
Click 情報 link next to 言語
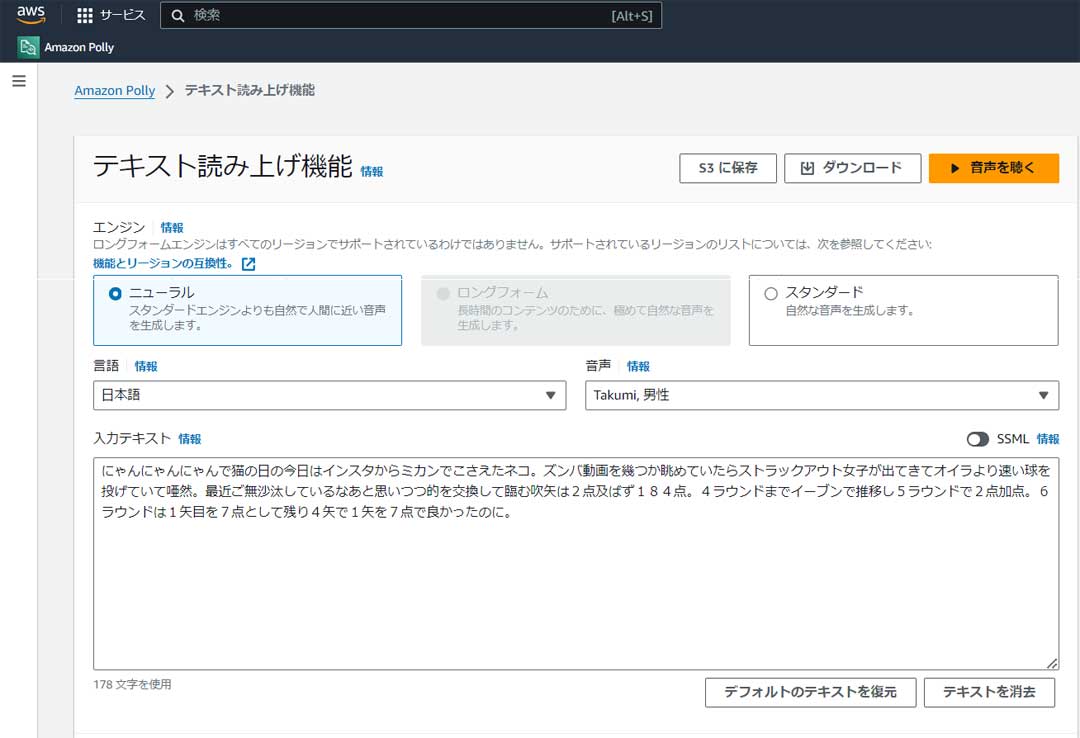(x=146, y=366)
